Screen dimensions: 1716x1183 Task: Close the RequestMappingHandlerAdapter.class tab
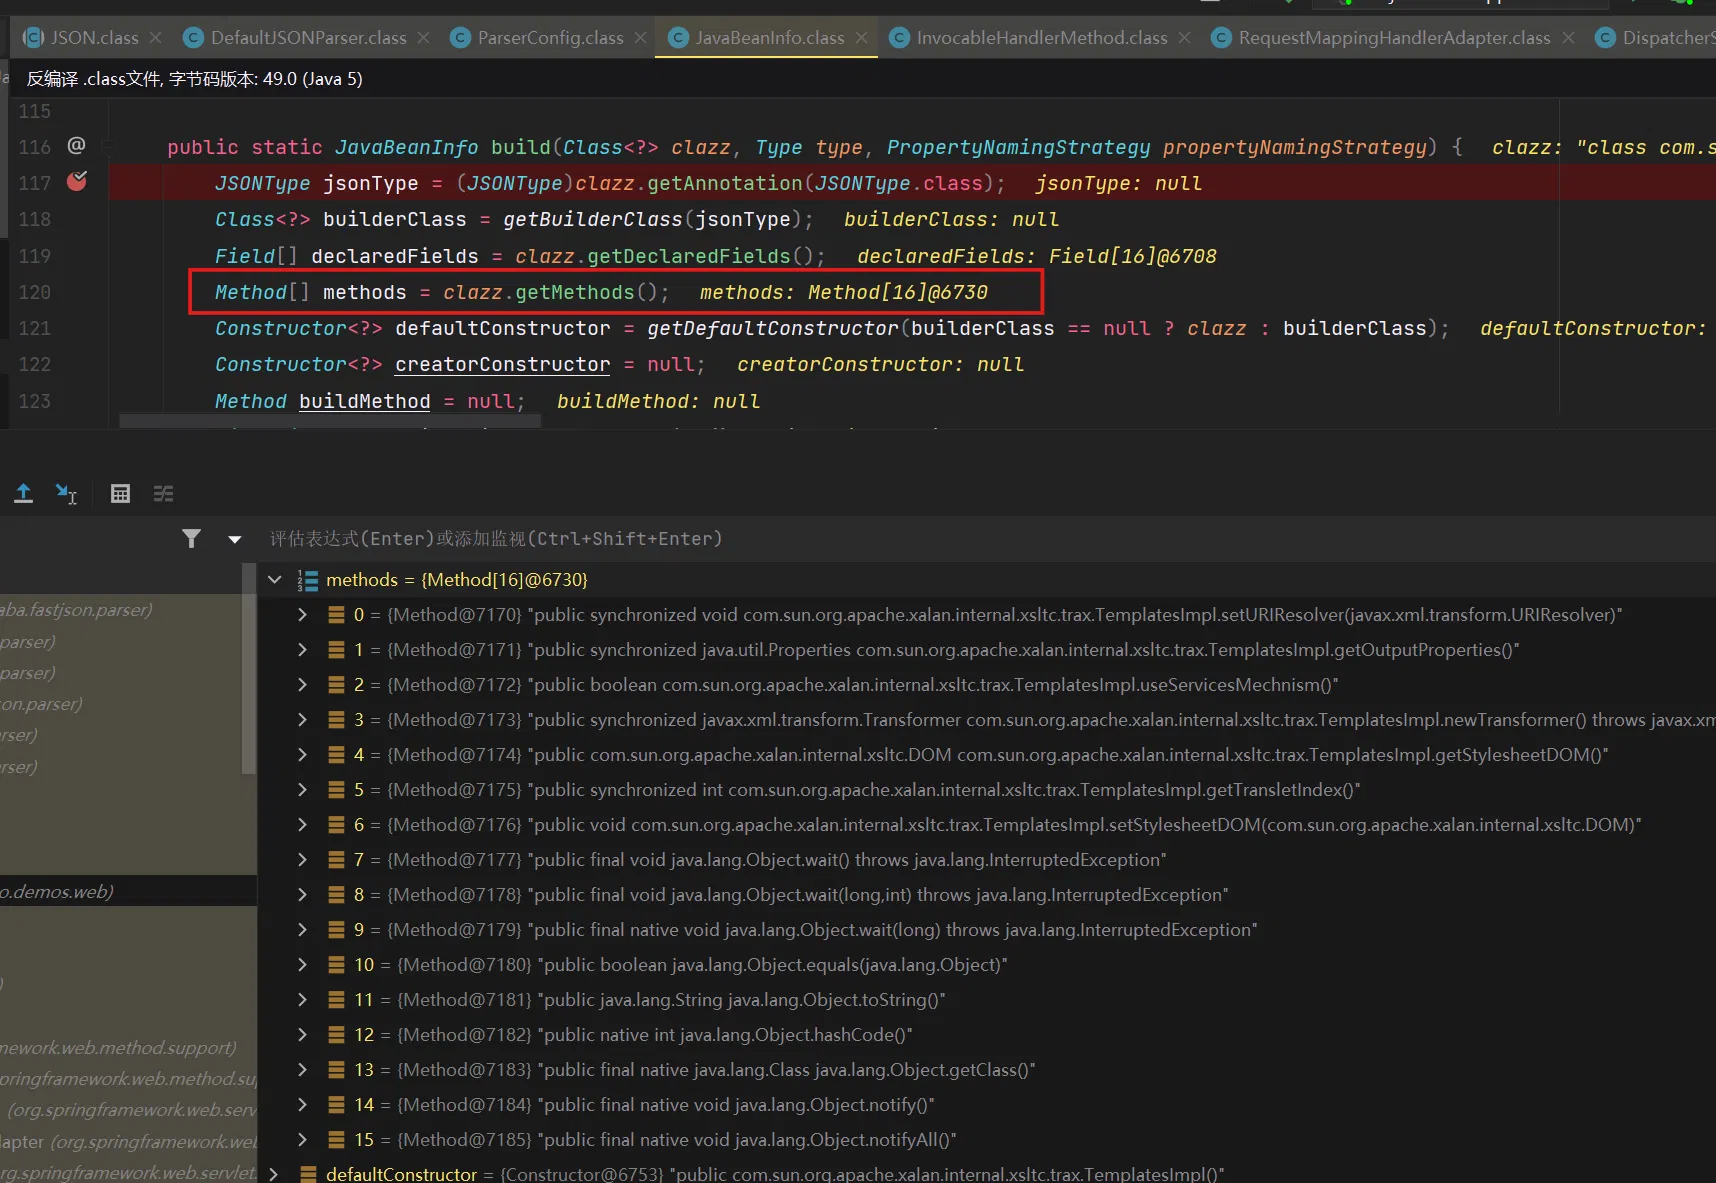tap(1568, 38)
